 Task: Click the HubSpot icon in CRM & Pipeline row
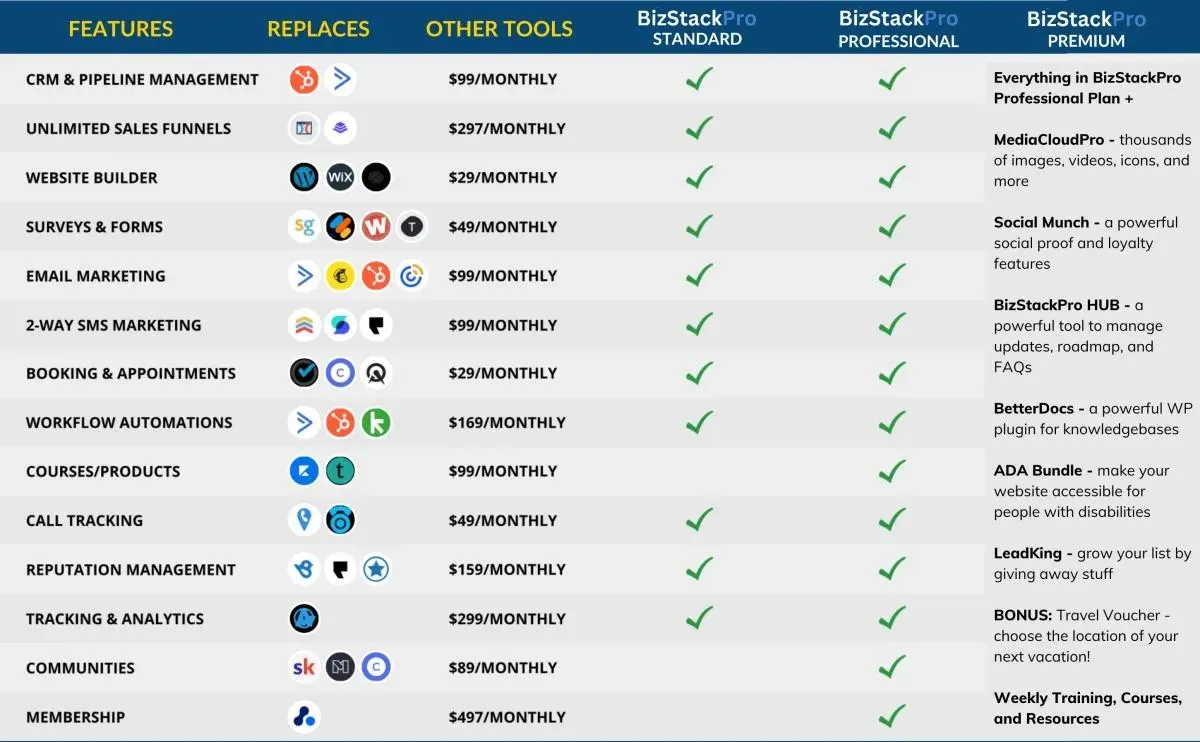click(304, 79)
